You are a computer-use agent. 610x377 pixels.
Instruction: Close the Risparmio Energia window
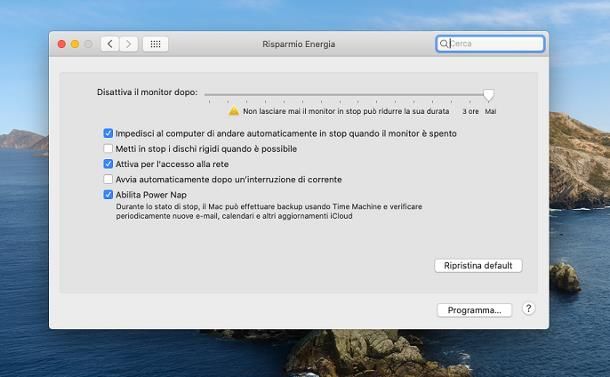click(61, 44)
